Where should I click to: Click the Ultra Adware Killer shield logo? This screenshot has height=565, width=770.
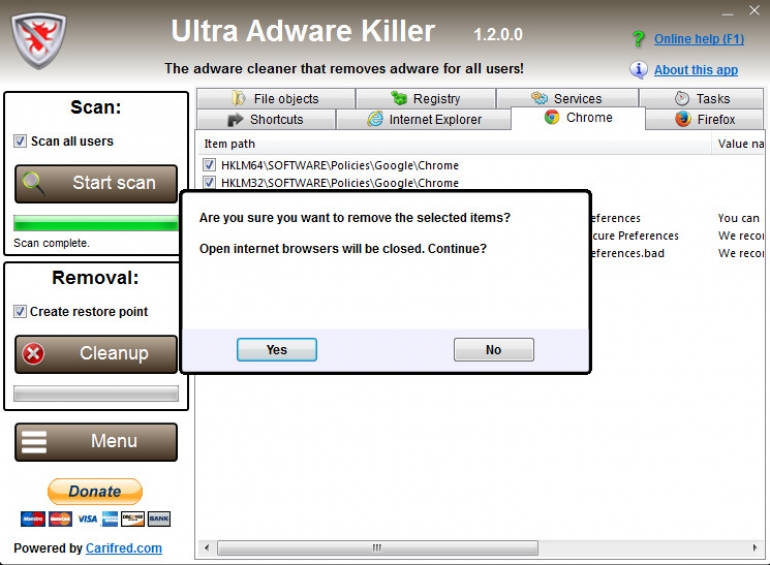tap(39, 40)
